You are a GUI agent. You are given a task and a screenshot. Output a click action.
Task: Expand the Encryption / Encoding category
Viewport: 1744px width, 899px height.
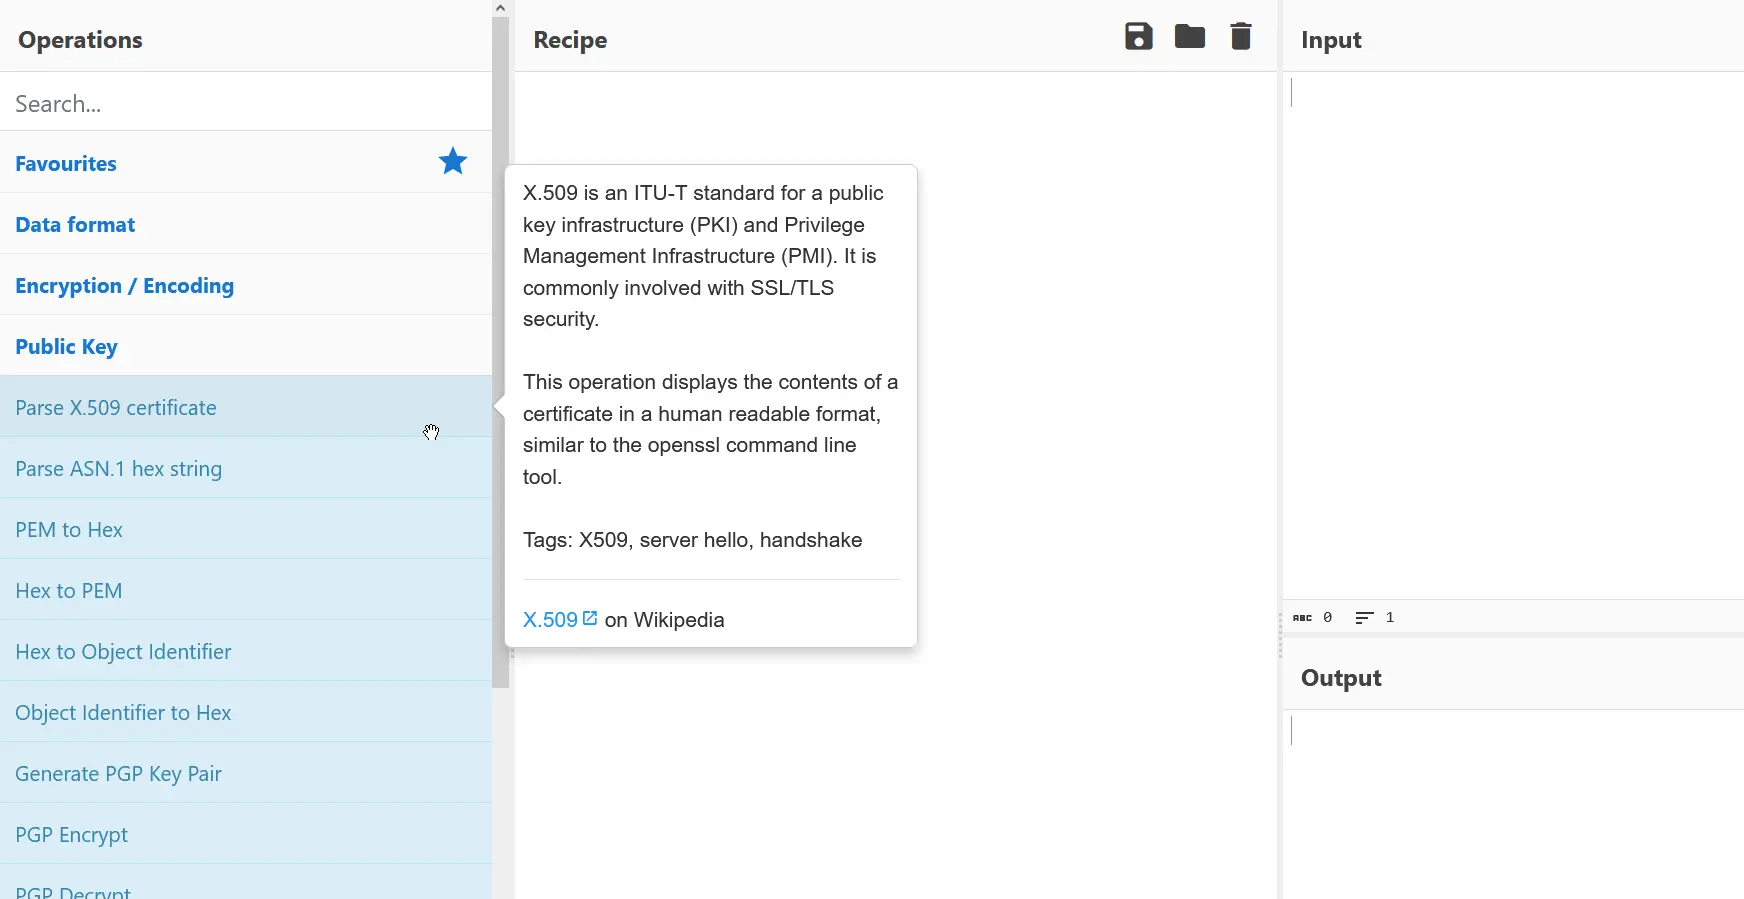point(124,286)
